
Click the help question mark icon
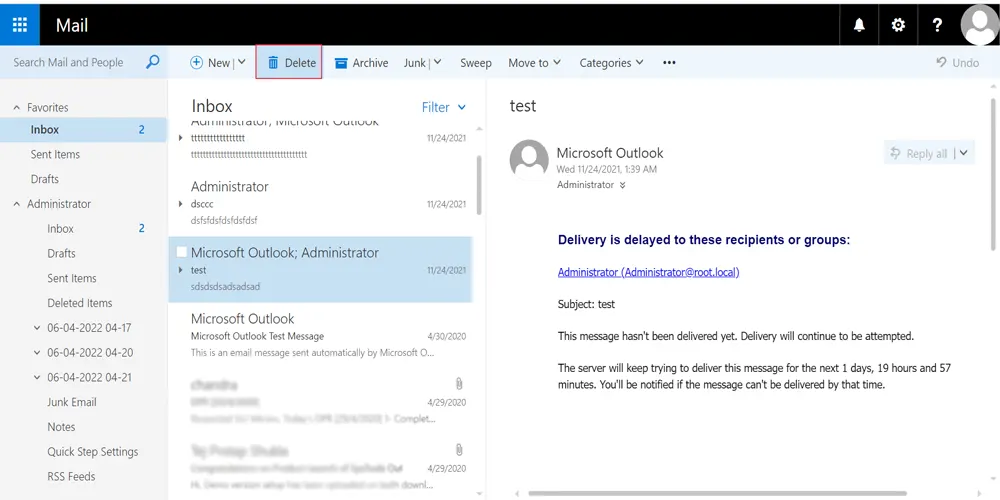pyautogui.click(x=937, y=25)
